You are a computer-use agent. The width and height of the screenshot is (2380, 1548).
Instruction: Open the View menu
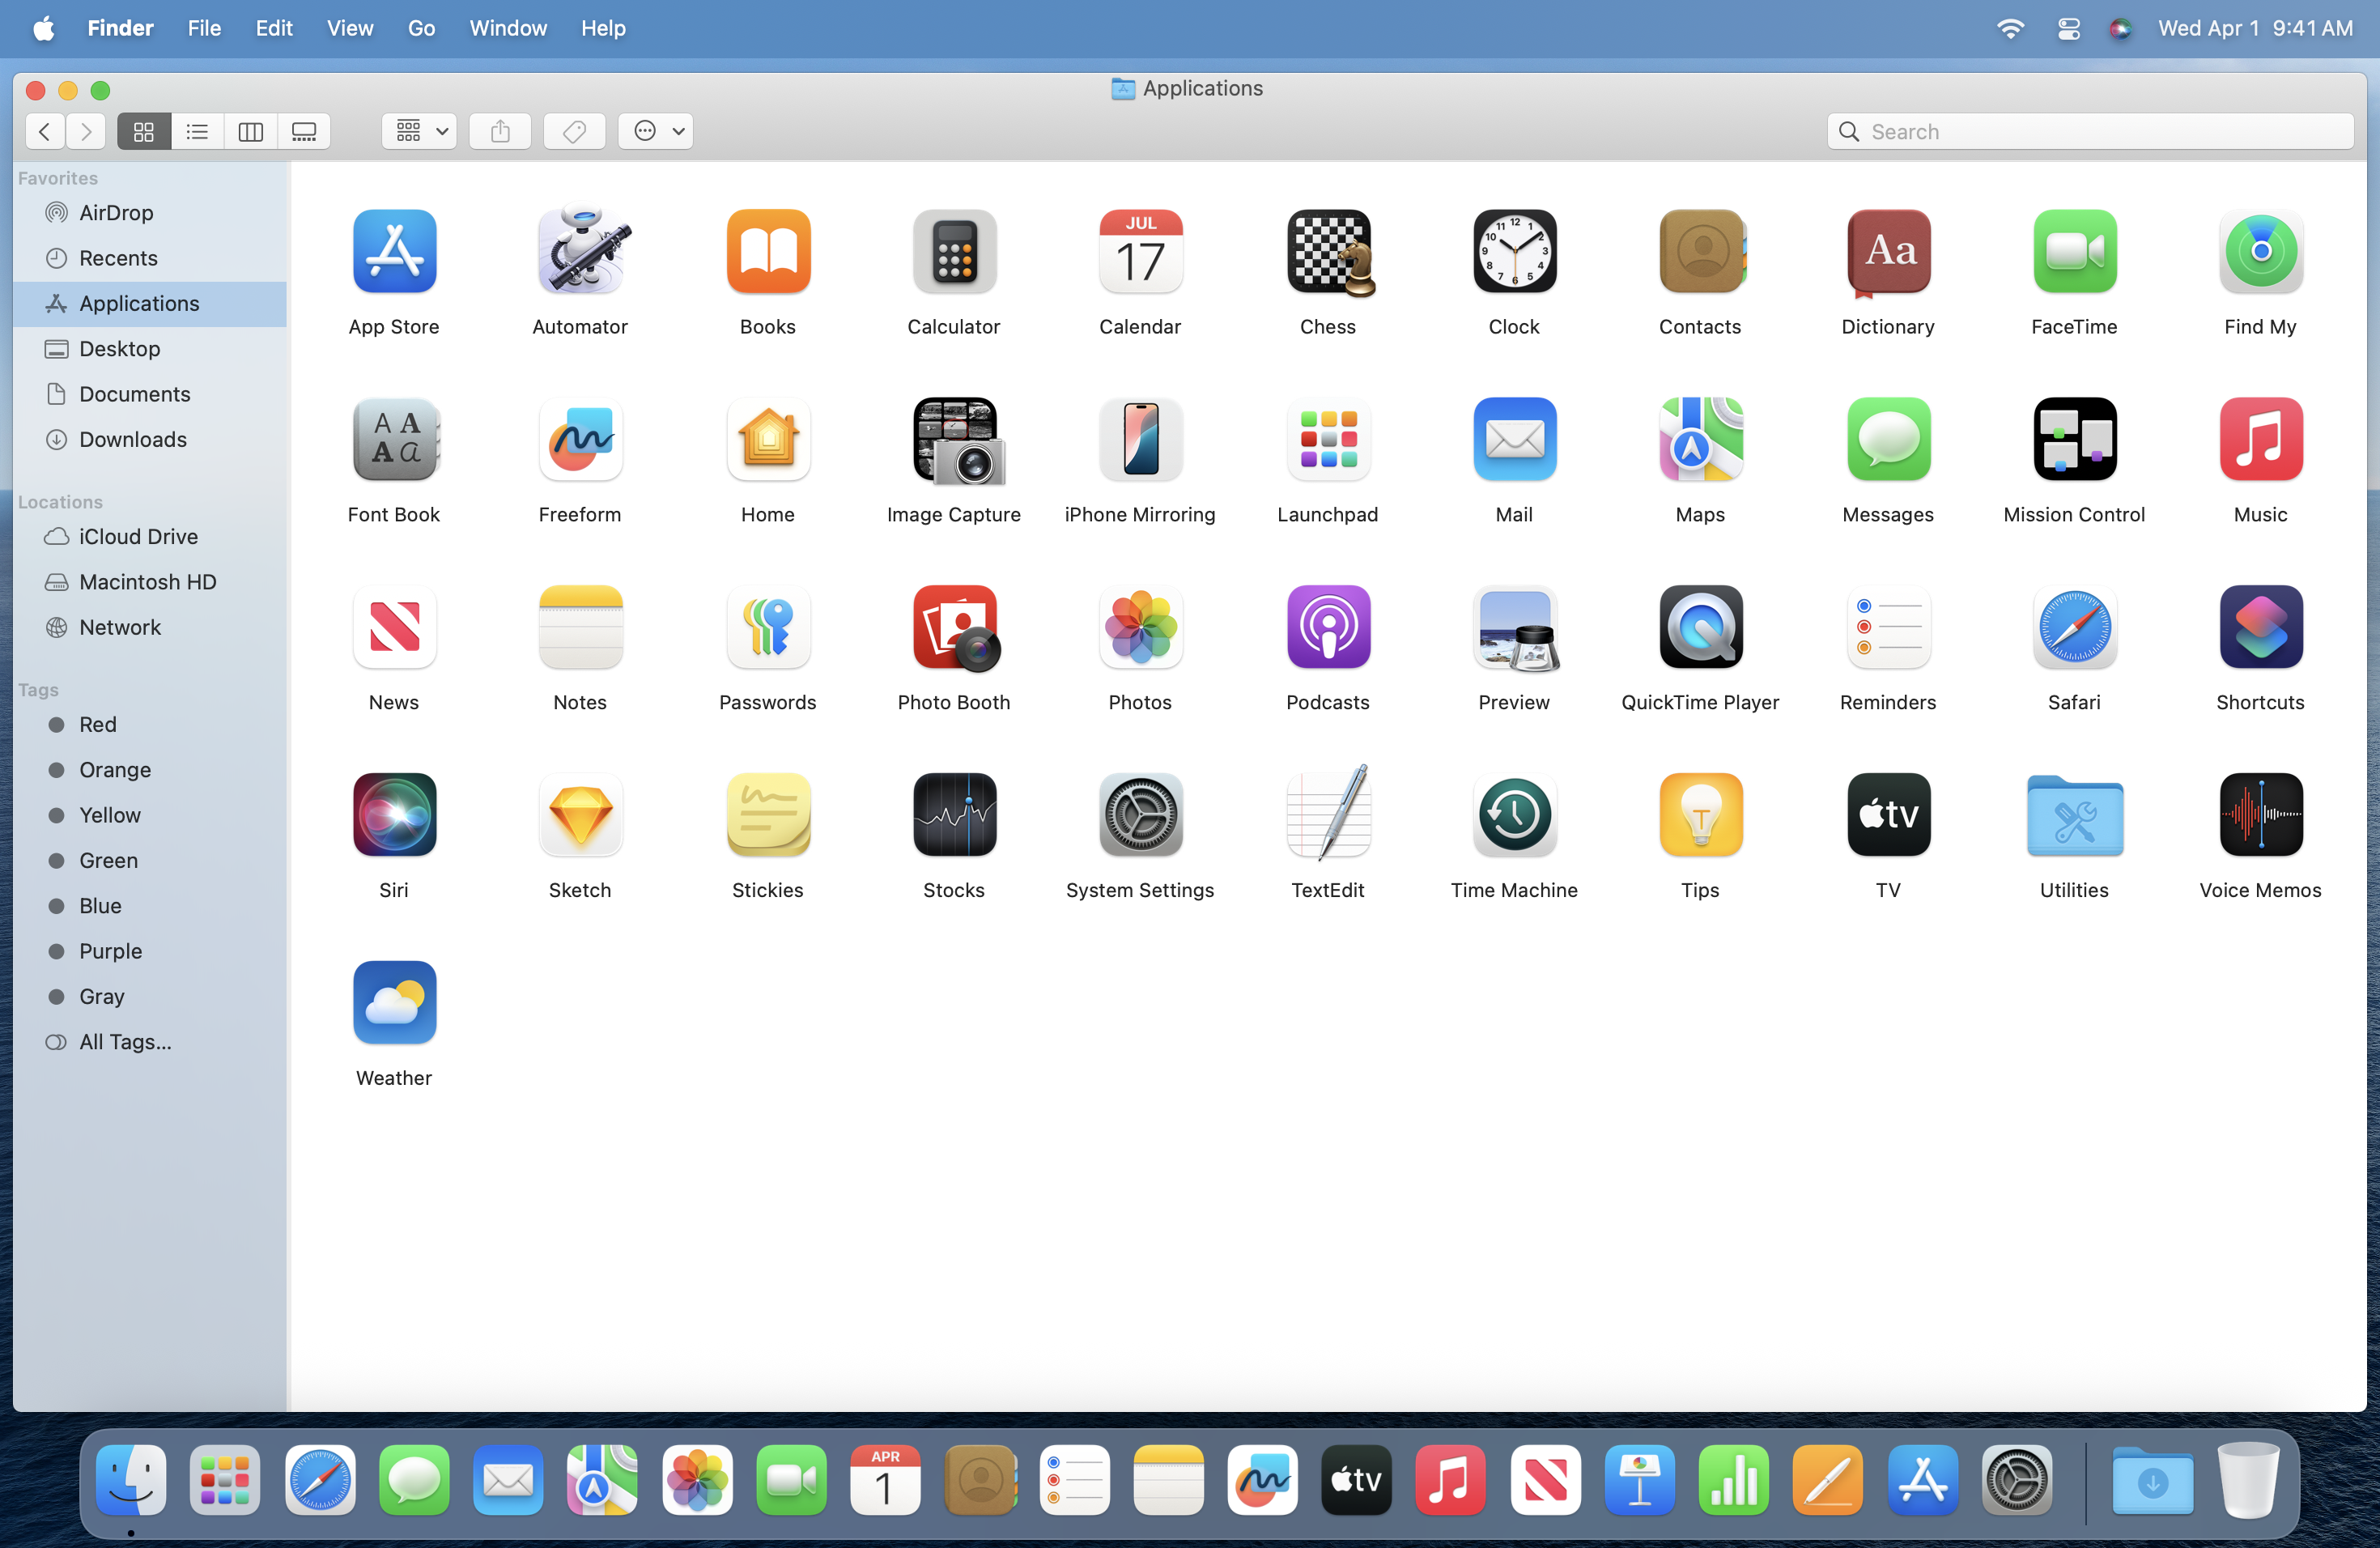[349, 28]
